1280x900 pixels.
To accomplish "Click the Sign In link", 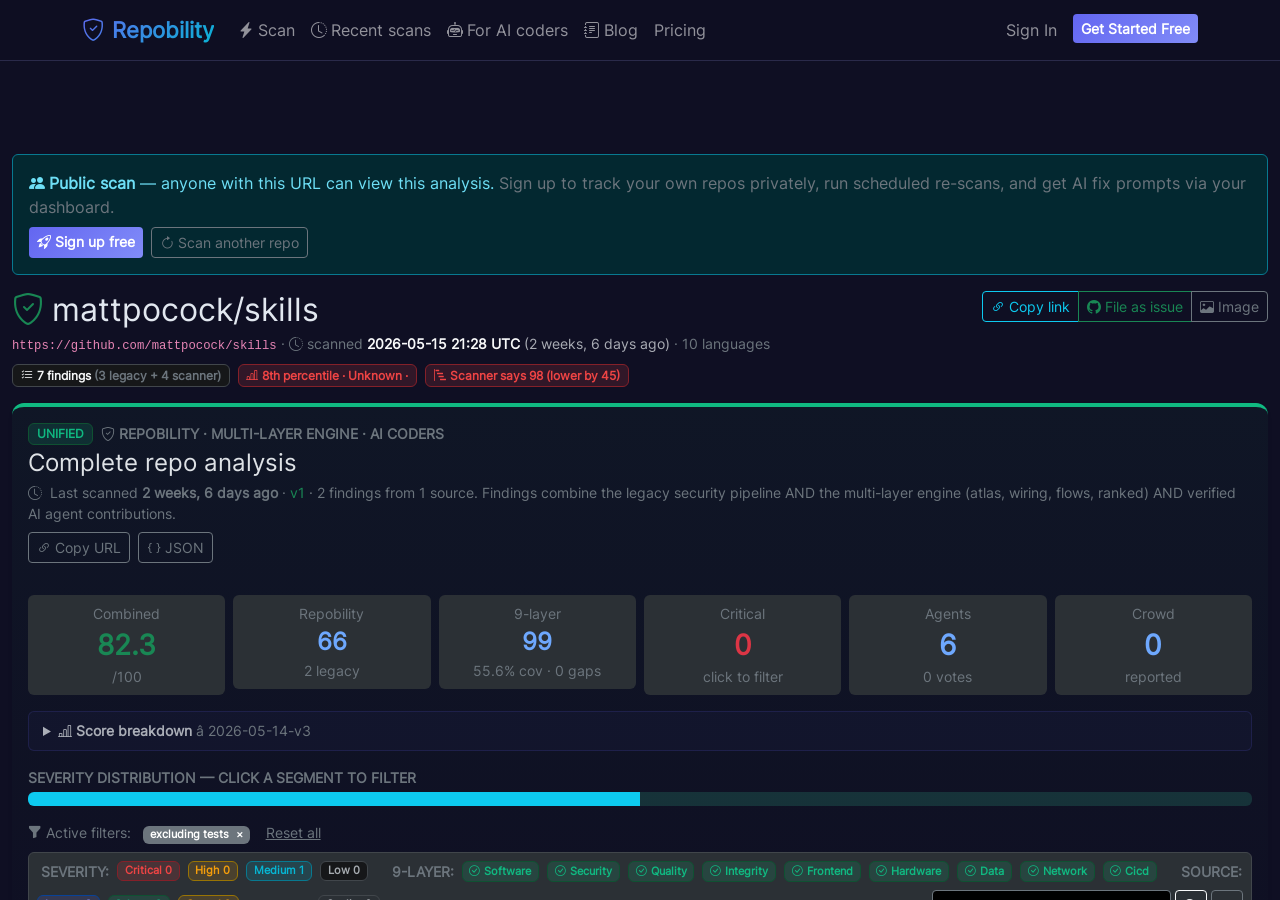I will click(x=1031, y=30).
